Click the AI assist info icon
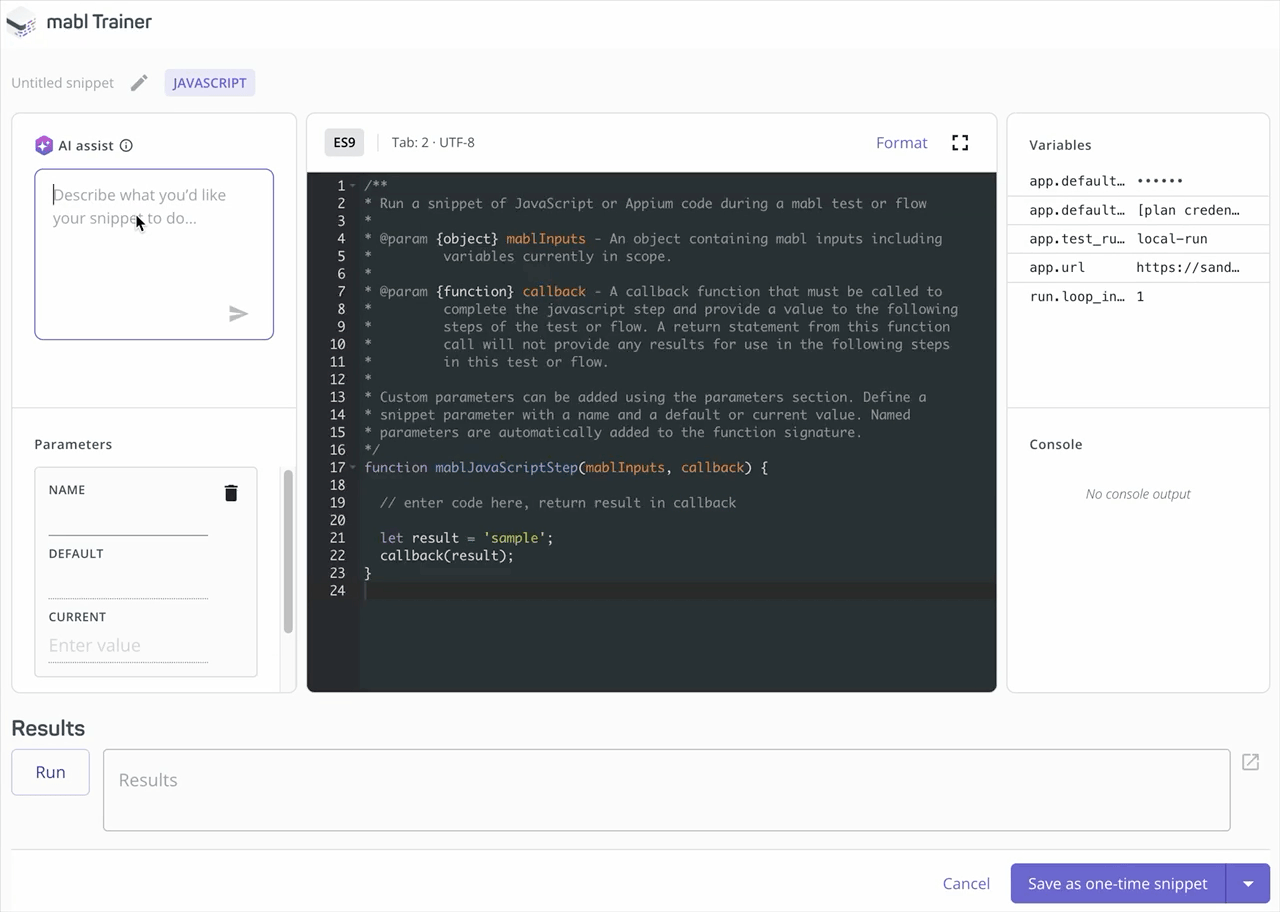 pyautogui.click(x=126, y=145)
